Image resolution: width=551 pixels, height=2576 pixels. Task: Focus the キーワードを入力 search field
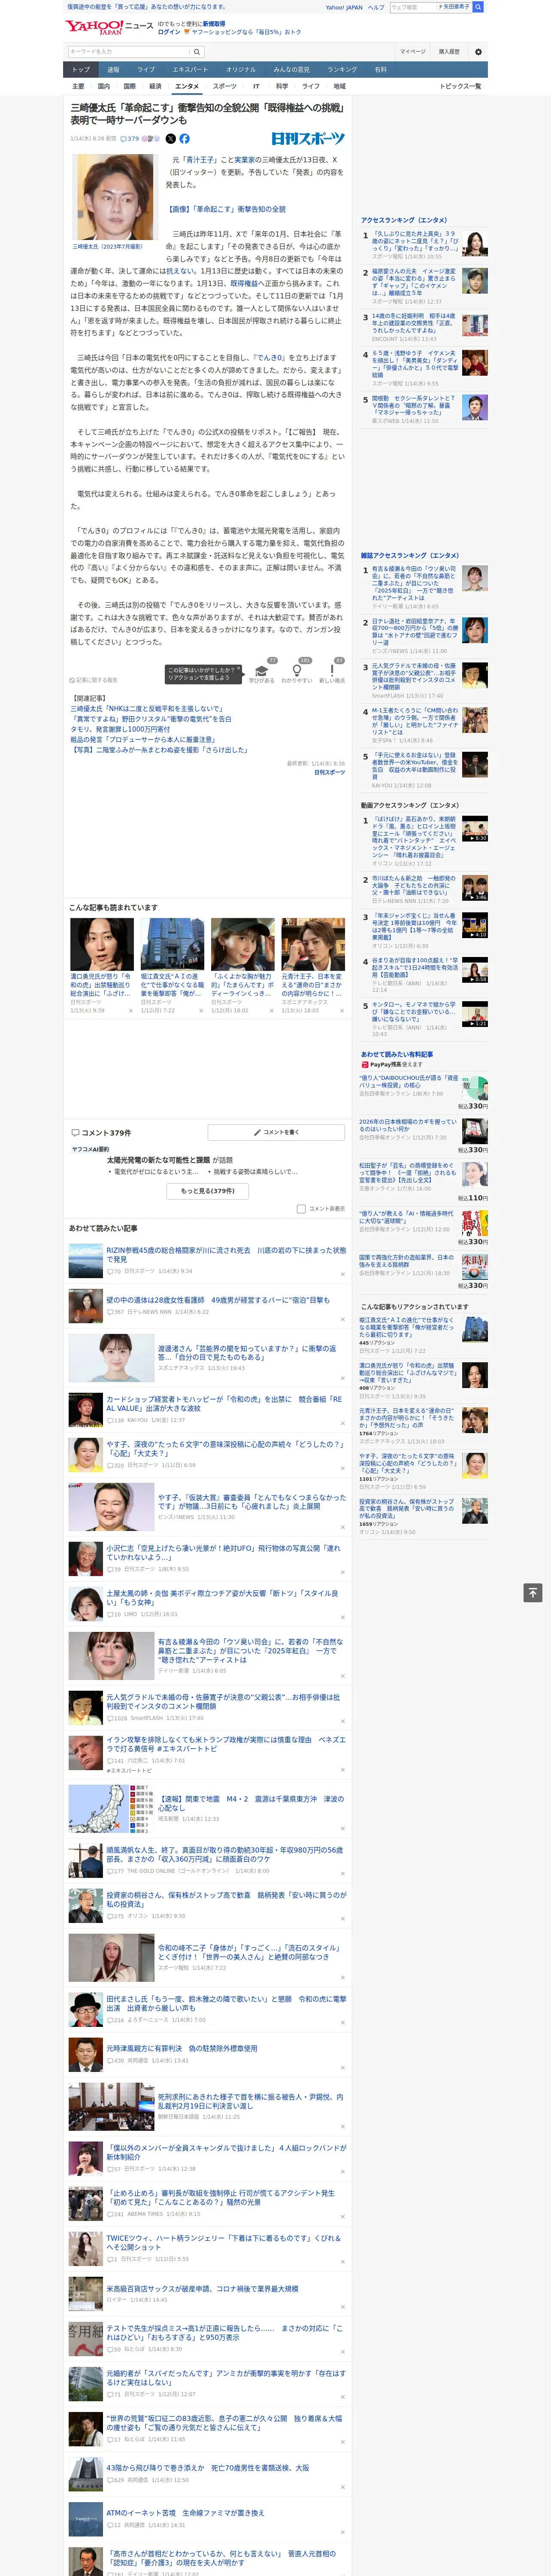tap(129, 52)
